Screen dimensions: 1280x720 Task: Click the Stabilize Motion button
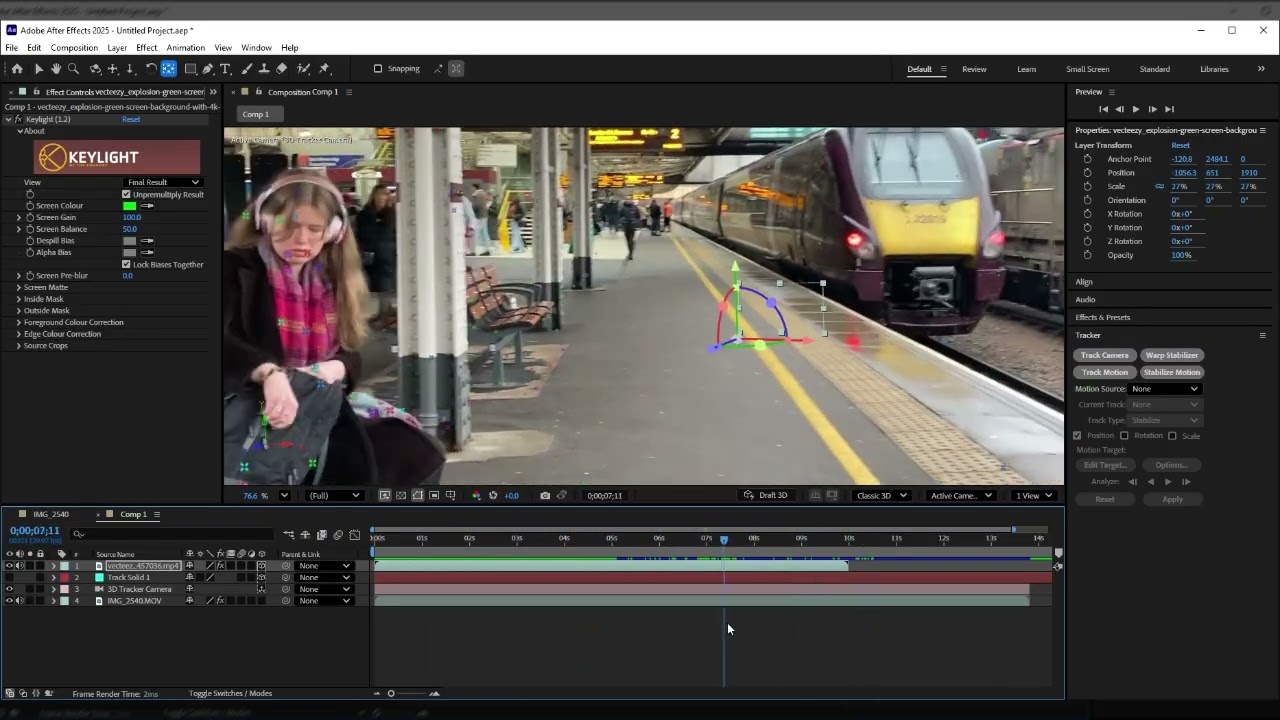tap(1171, 372)
